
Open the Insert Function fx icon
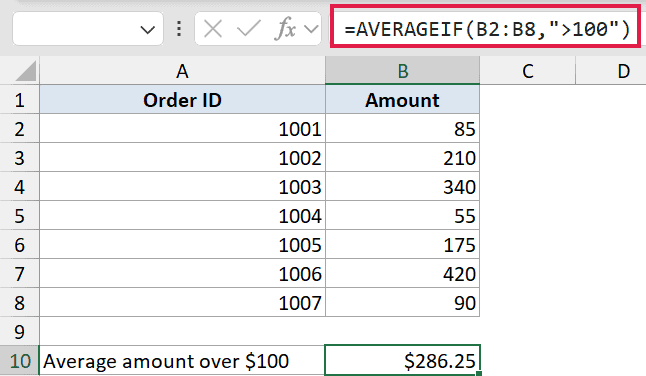tap(285, 29)
